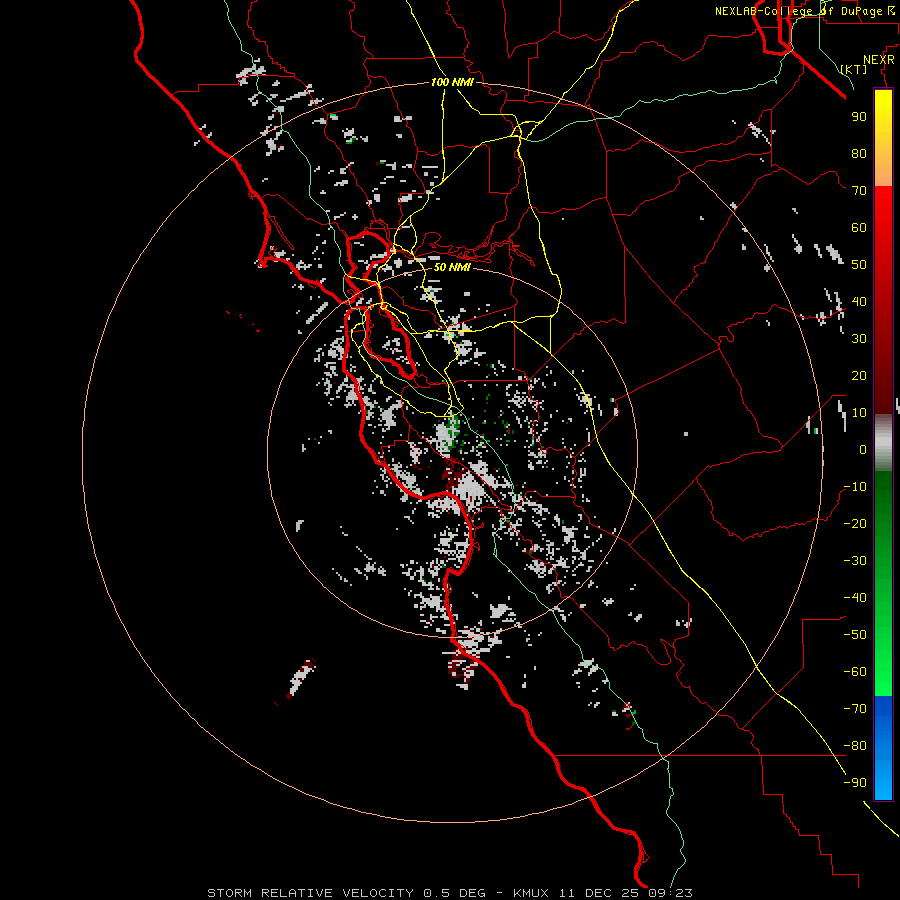Click STORM RELATIVE VELOCITY in the caption
The height and width of the screenshot is (900, 900).
[x=310, y=893]
